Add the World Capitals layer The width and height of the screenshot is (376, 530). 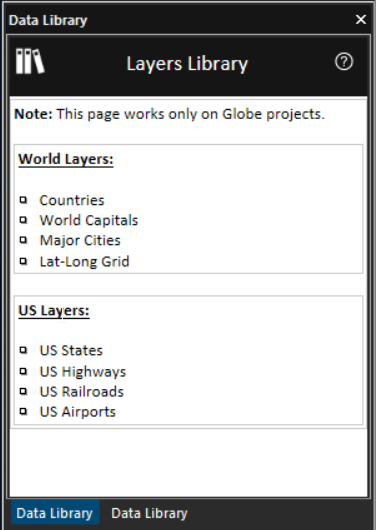point(89,220)
